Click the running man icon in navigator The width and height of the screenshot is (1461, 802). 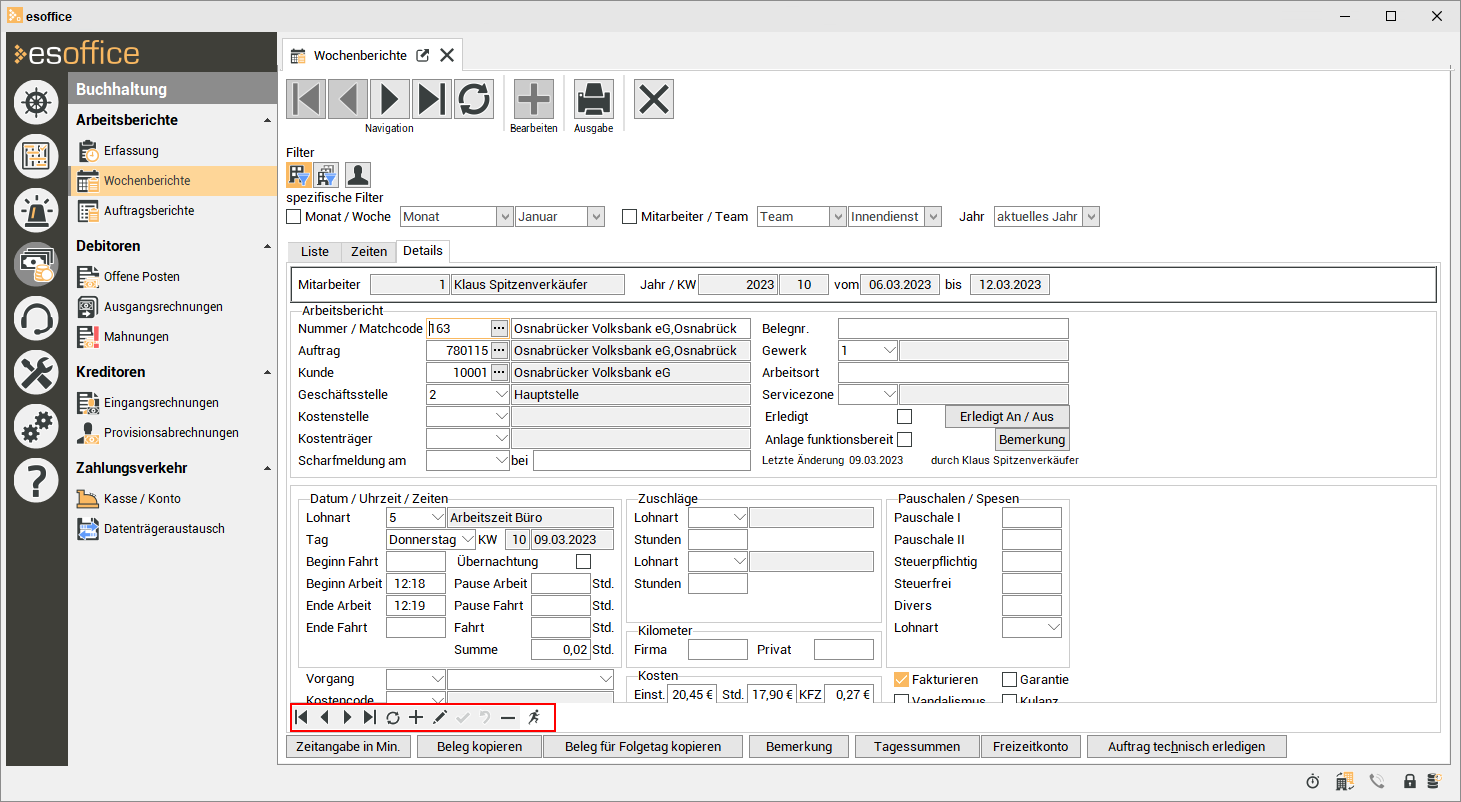(x=534, y=717)
